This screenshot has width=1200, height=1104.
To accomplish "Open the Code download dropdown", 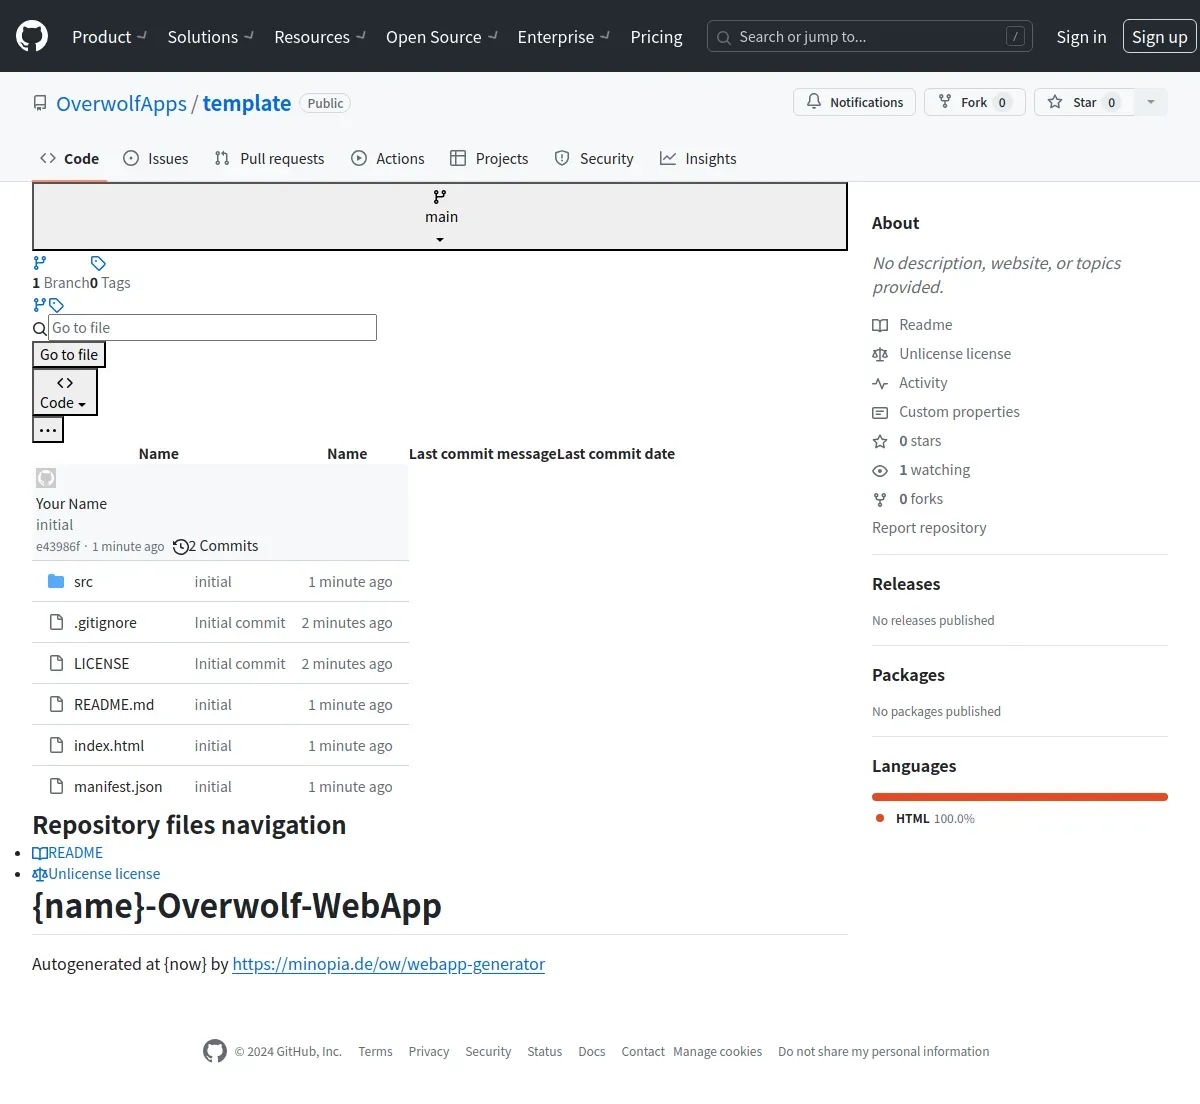I will pos(65,392).
